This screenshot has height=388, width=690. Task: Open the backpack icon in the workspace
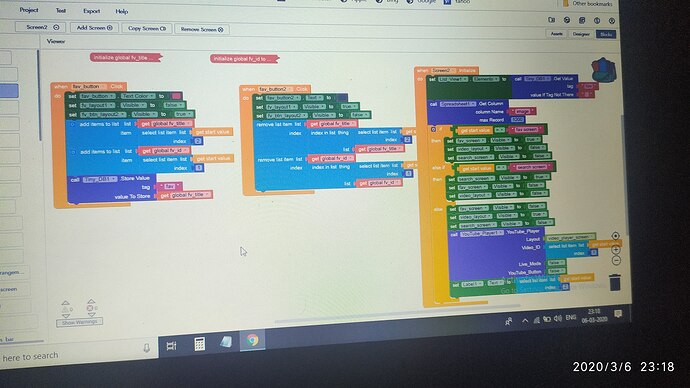603,70
